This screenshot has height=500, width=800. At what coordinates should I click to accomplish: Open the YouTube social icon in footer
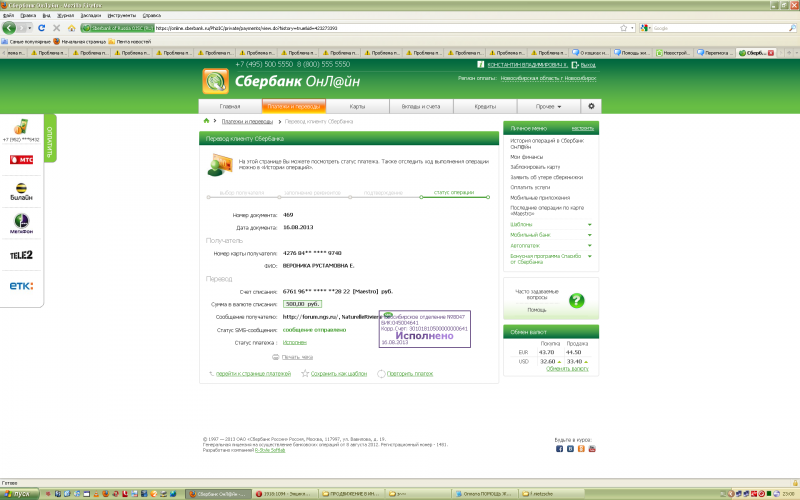point(592,448)
